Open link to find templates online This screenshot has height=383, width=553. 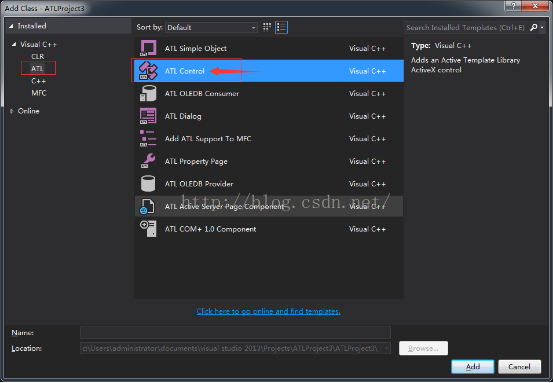click(x=268, y=311)
